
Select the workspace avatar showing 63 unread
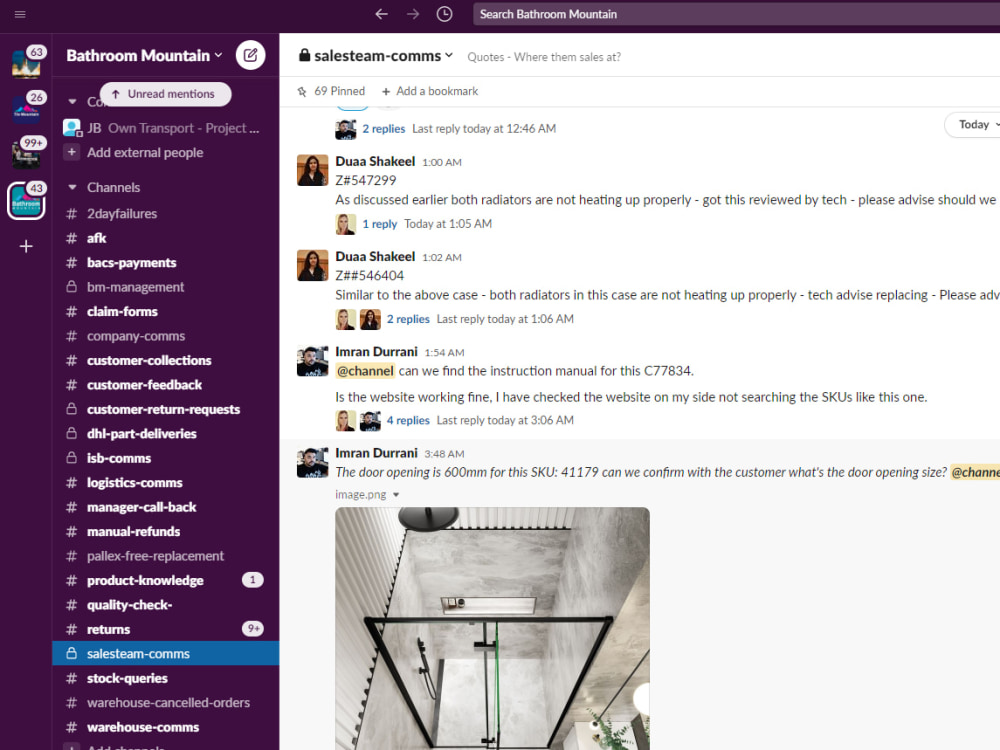coord(25,62)
